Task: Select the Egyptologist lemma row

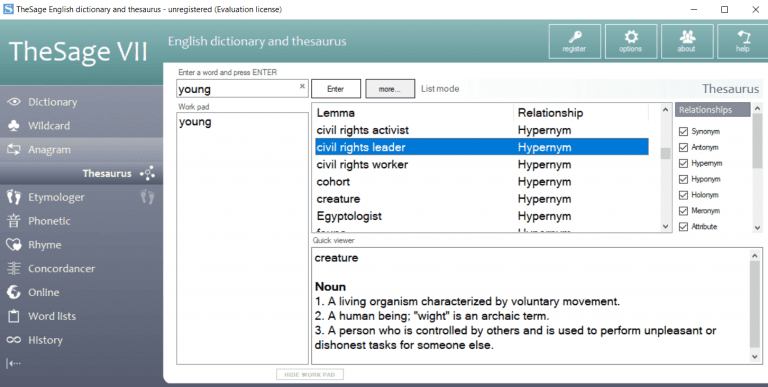Action: pyautogui.click(x=481, y=216)
